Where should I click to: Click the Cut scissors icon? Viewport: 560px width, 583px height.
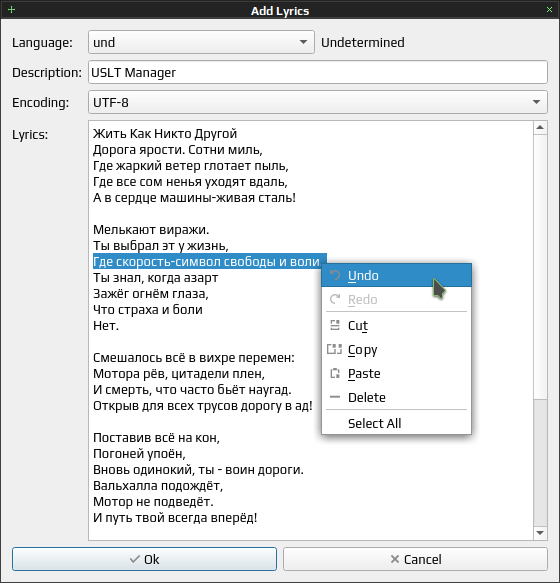pyautogui.click(x=335, y=325)
